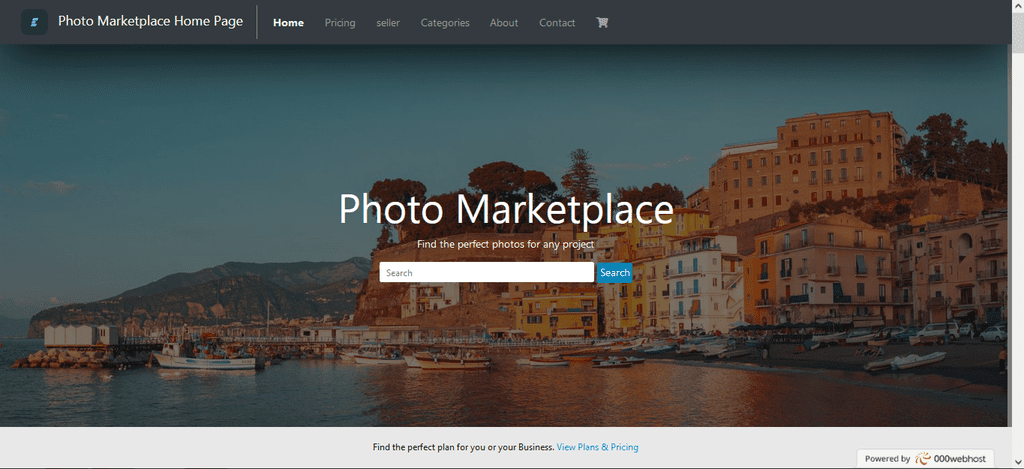Open the Home nav item
Screen dimensions: 1024x469
(x=289, y=22)
